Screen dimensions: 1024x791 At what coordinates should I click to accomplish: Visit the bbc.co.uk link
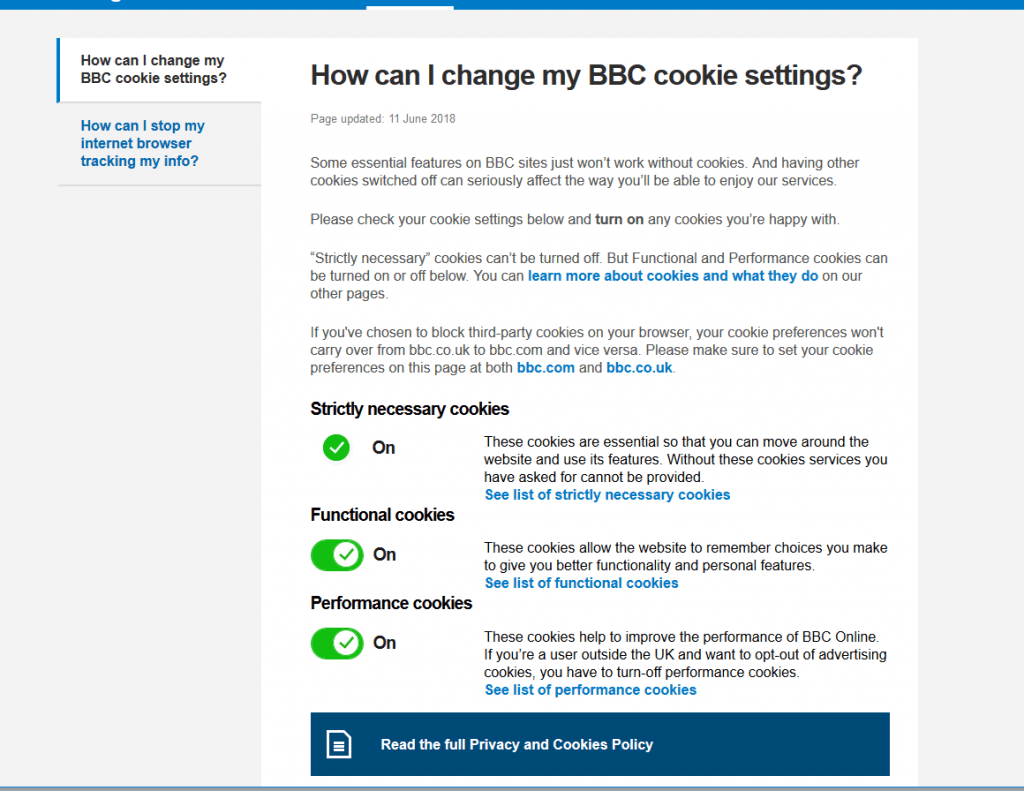tap(639, 368)
